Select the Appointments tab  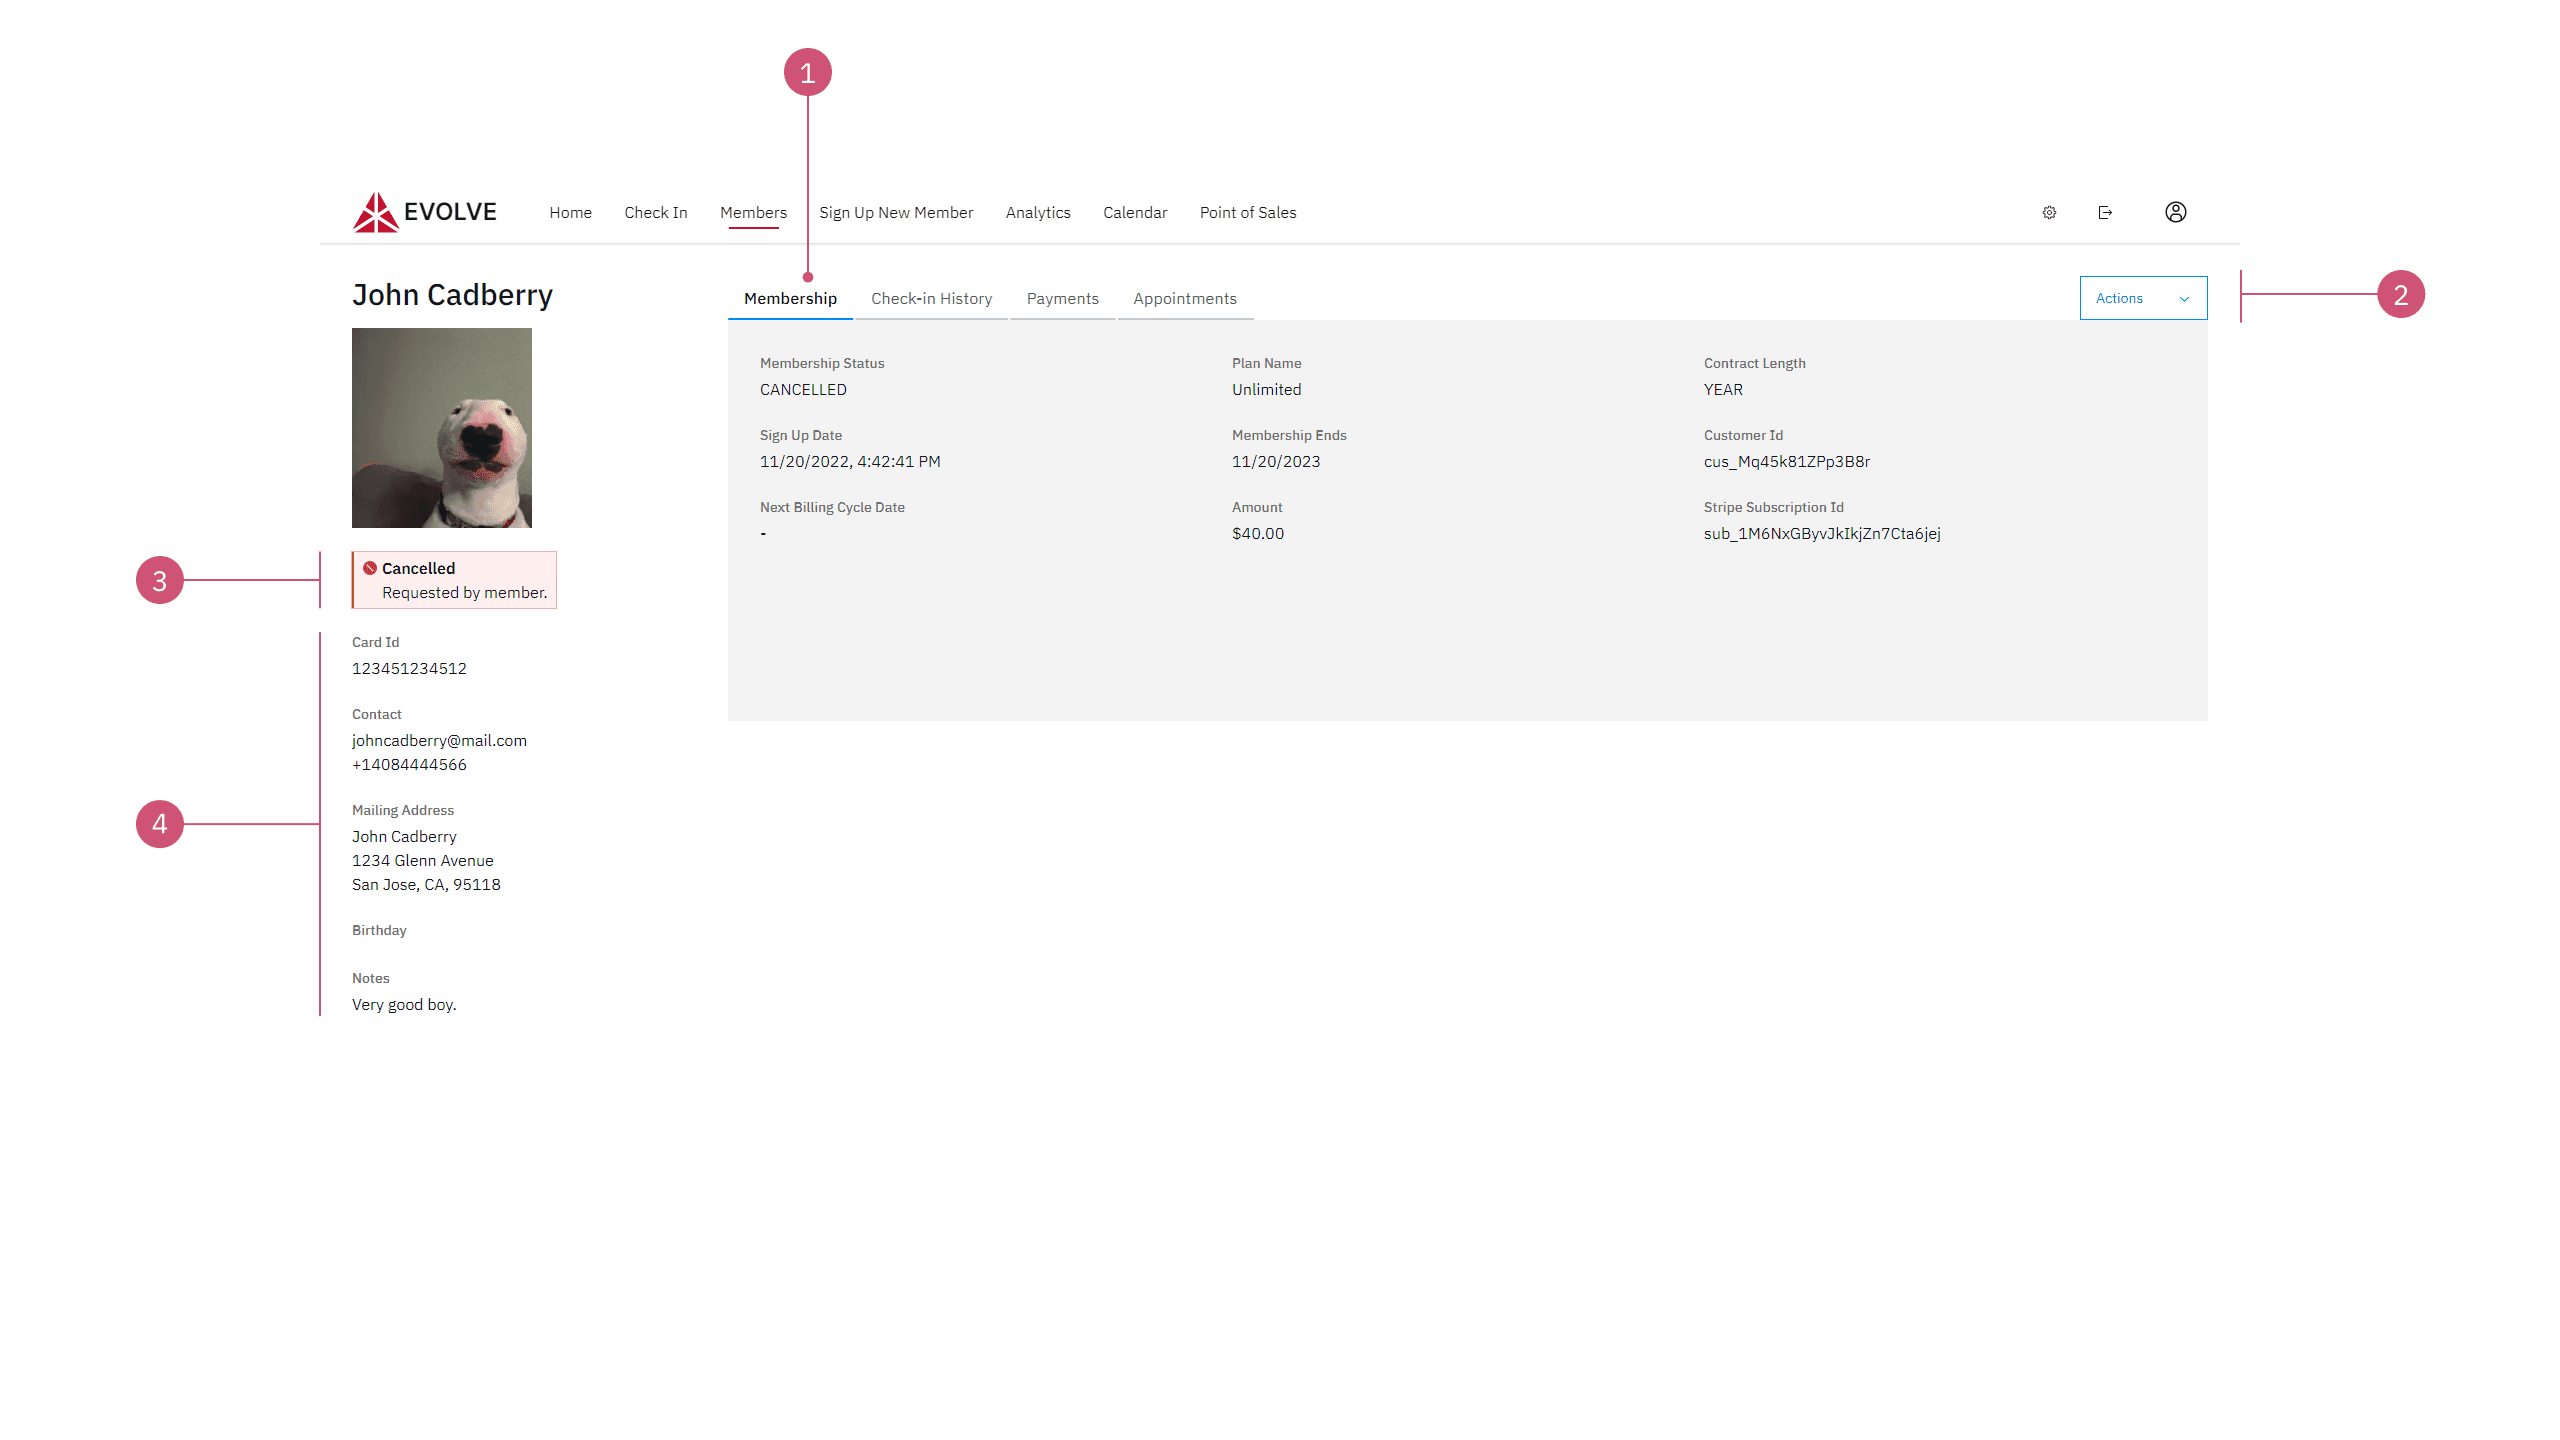(x=1184, y=299)
